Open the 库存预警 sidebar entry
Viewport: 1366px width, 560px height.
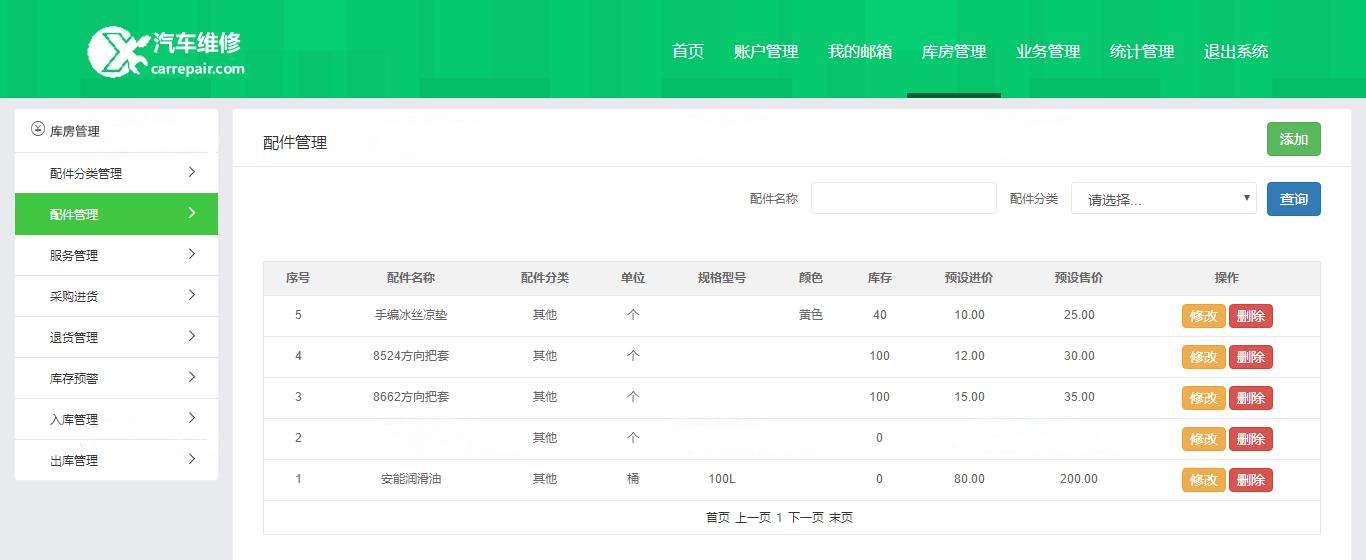74,378
